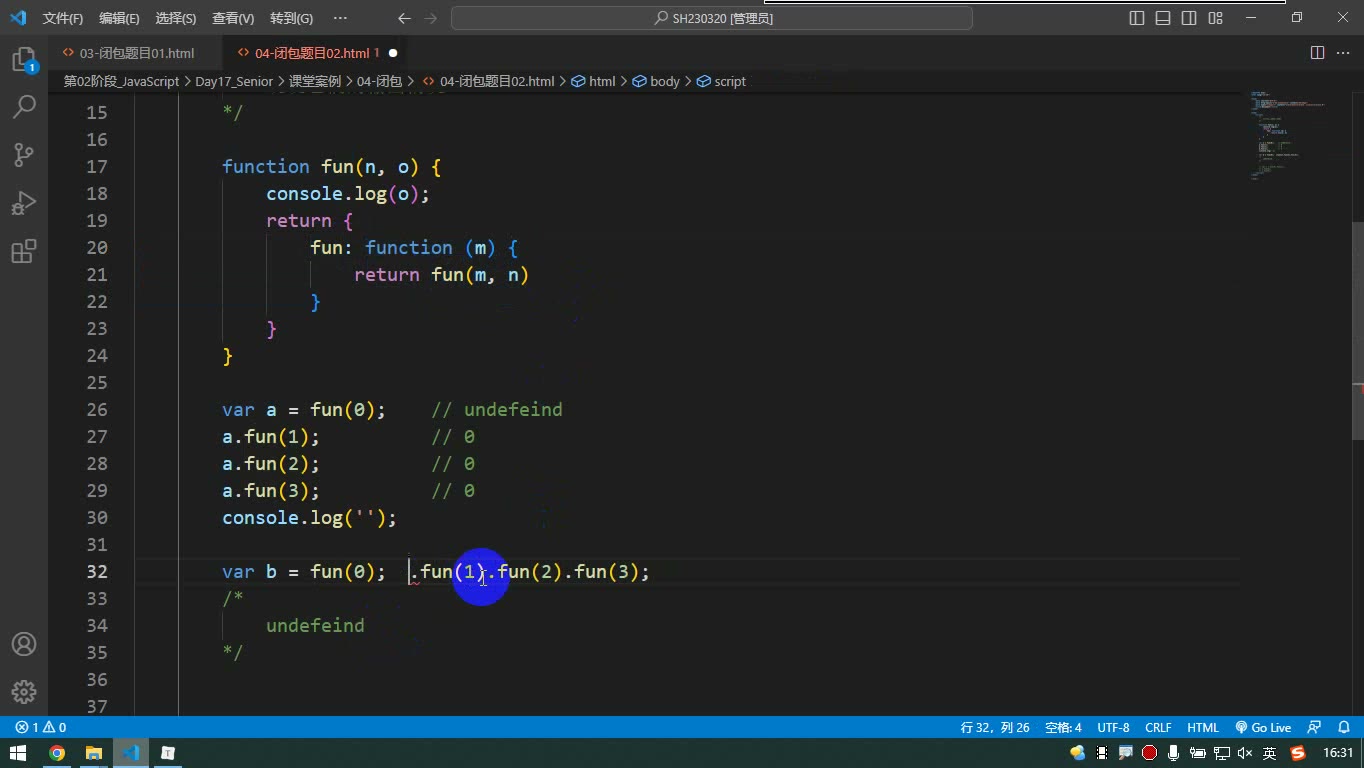Expand the hidden menus ellipsis in menu bar
This screenshot has height=768, width=1364.
click(x=340, y=18)
